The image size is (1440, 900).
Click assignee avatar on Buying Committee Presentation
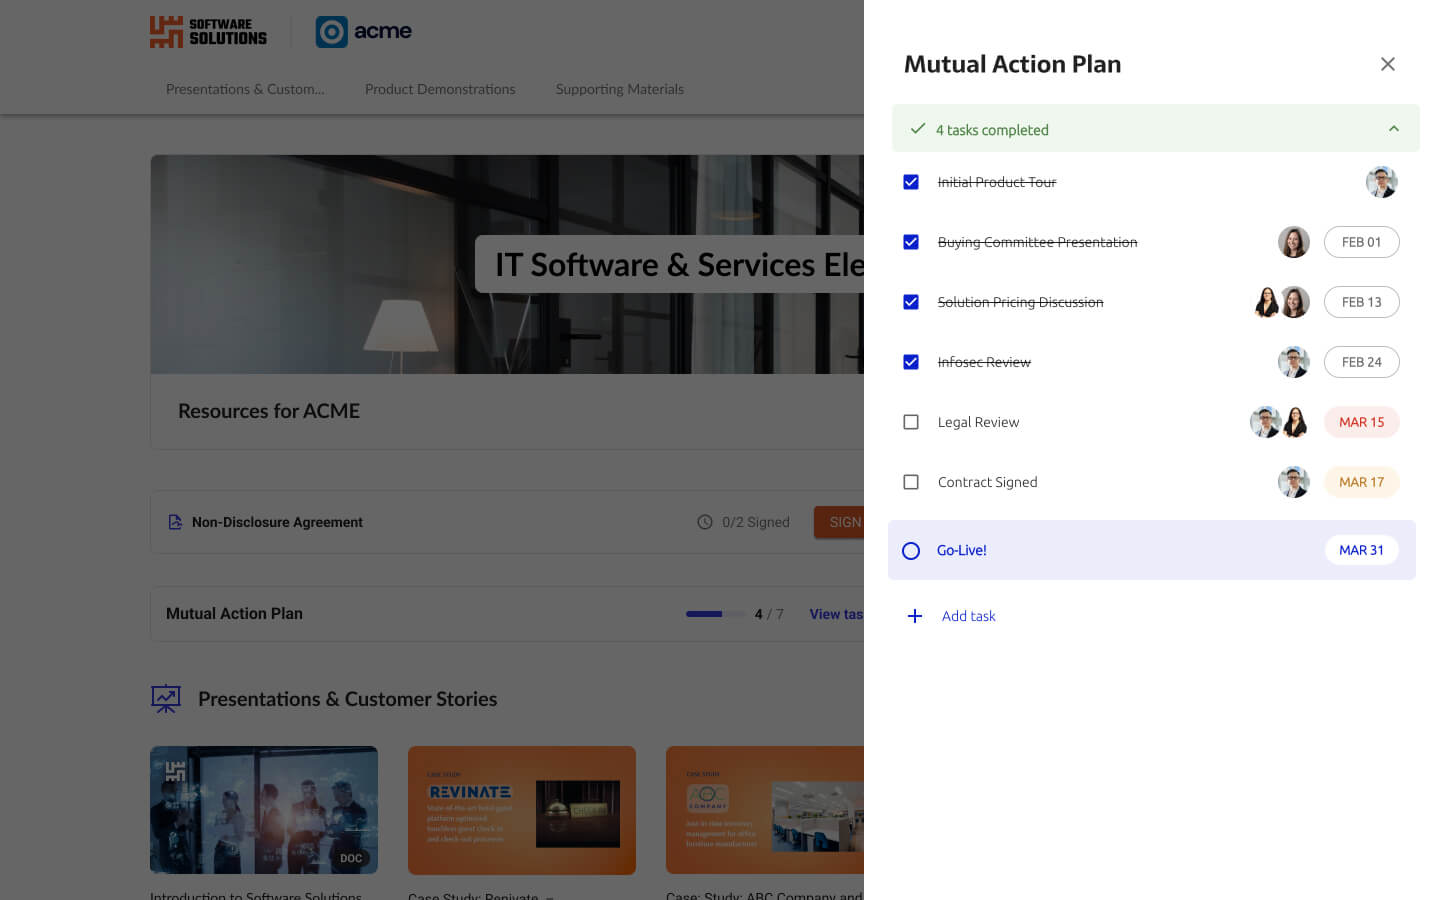(x=1293, y=242)
